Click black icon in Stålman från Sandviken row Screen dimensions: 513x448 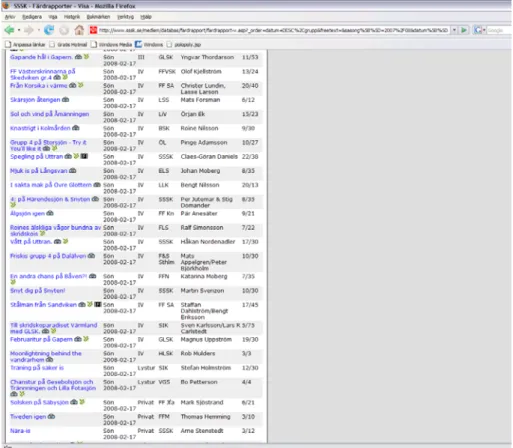tap(98, 304)
